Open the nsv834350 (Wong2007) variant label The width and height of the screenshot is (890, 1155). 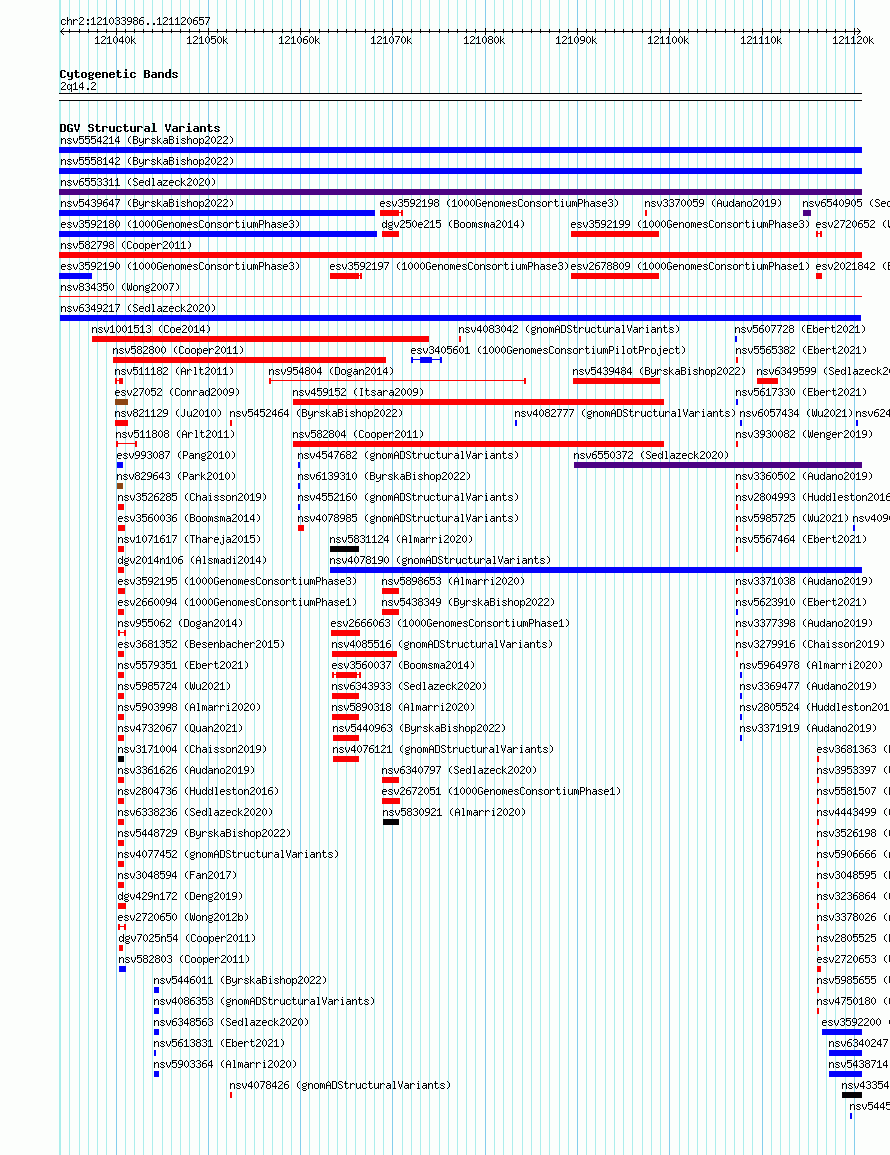120,287
